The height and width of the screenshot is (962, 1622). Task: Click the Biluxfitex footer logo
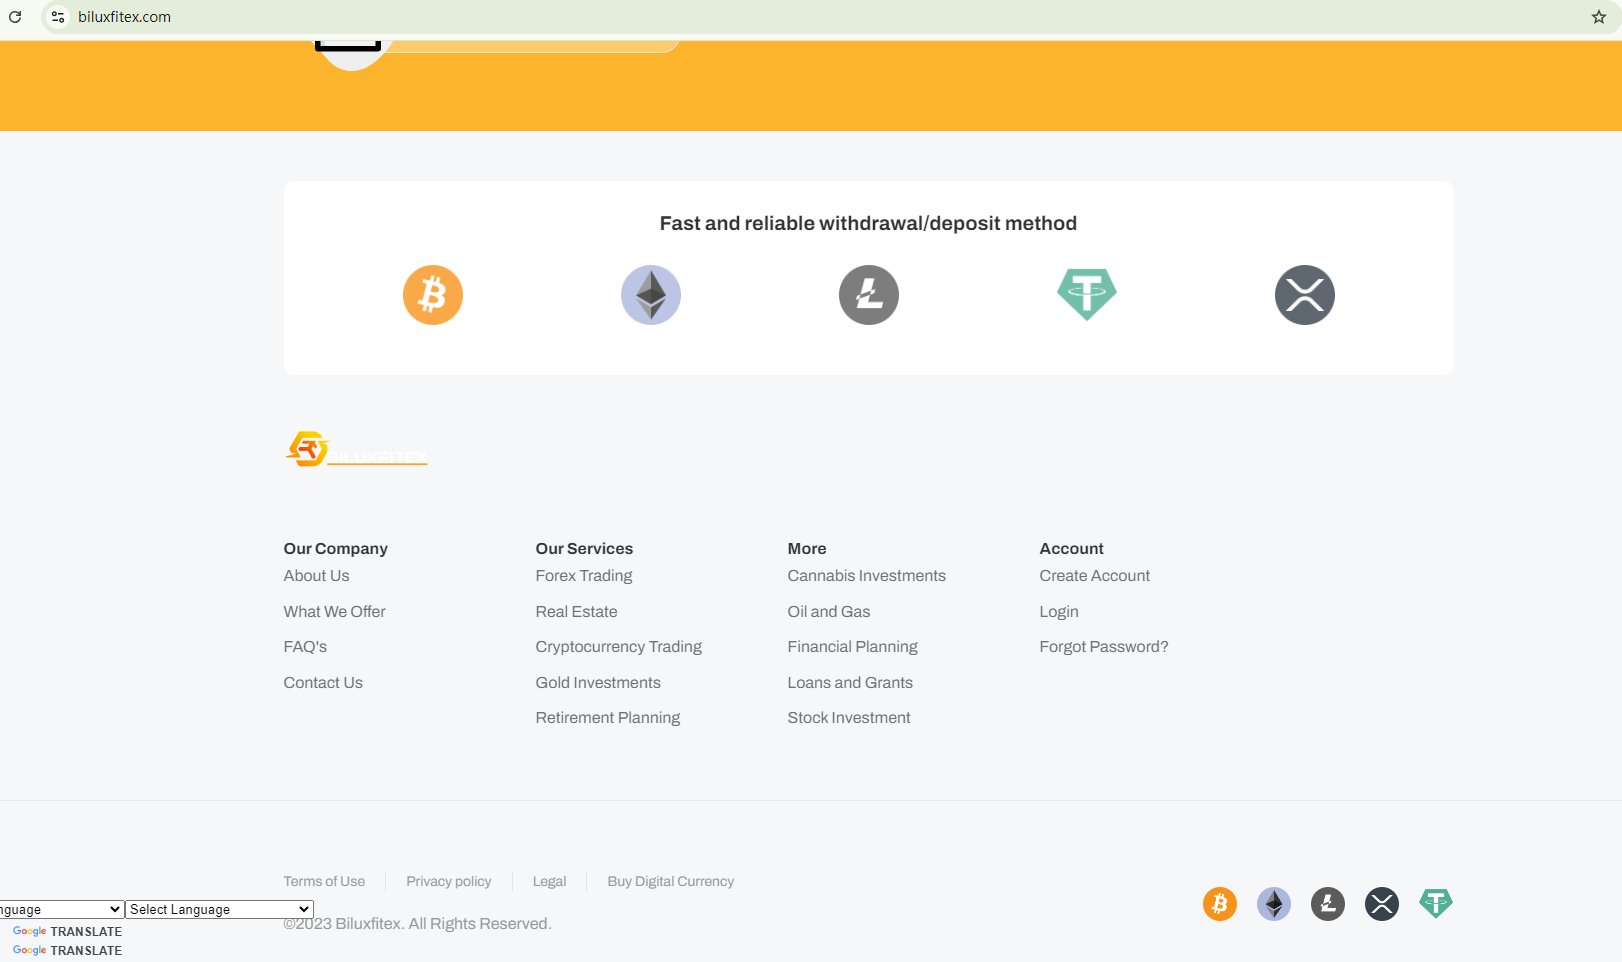356,449
